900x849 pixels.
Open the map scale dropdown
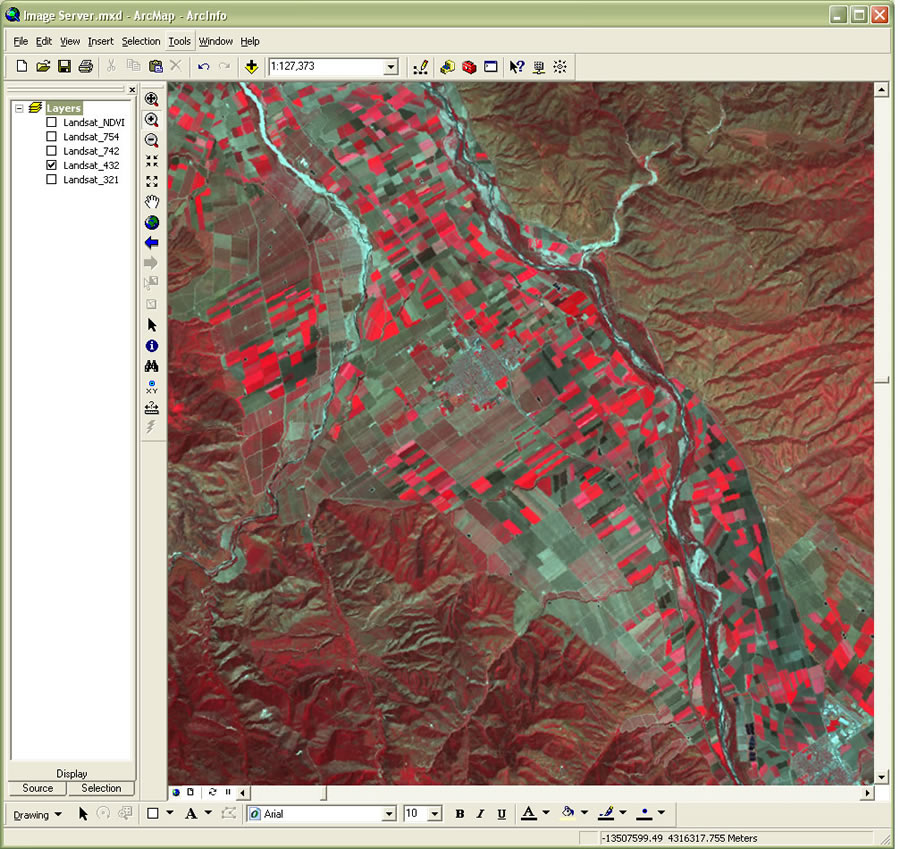(x=391, y=67)
